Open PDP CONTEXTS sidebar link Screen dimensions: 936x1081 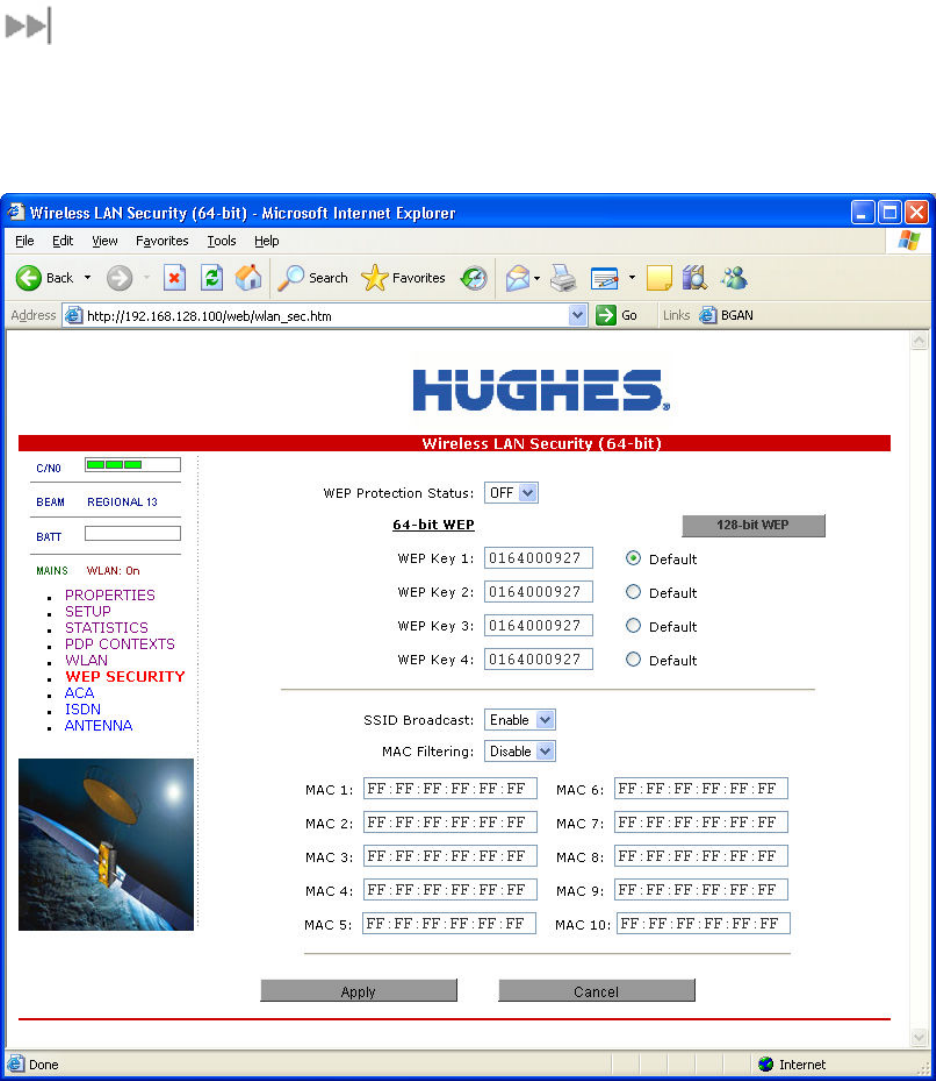[120, 644]
